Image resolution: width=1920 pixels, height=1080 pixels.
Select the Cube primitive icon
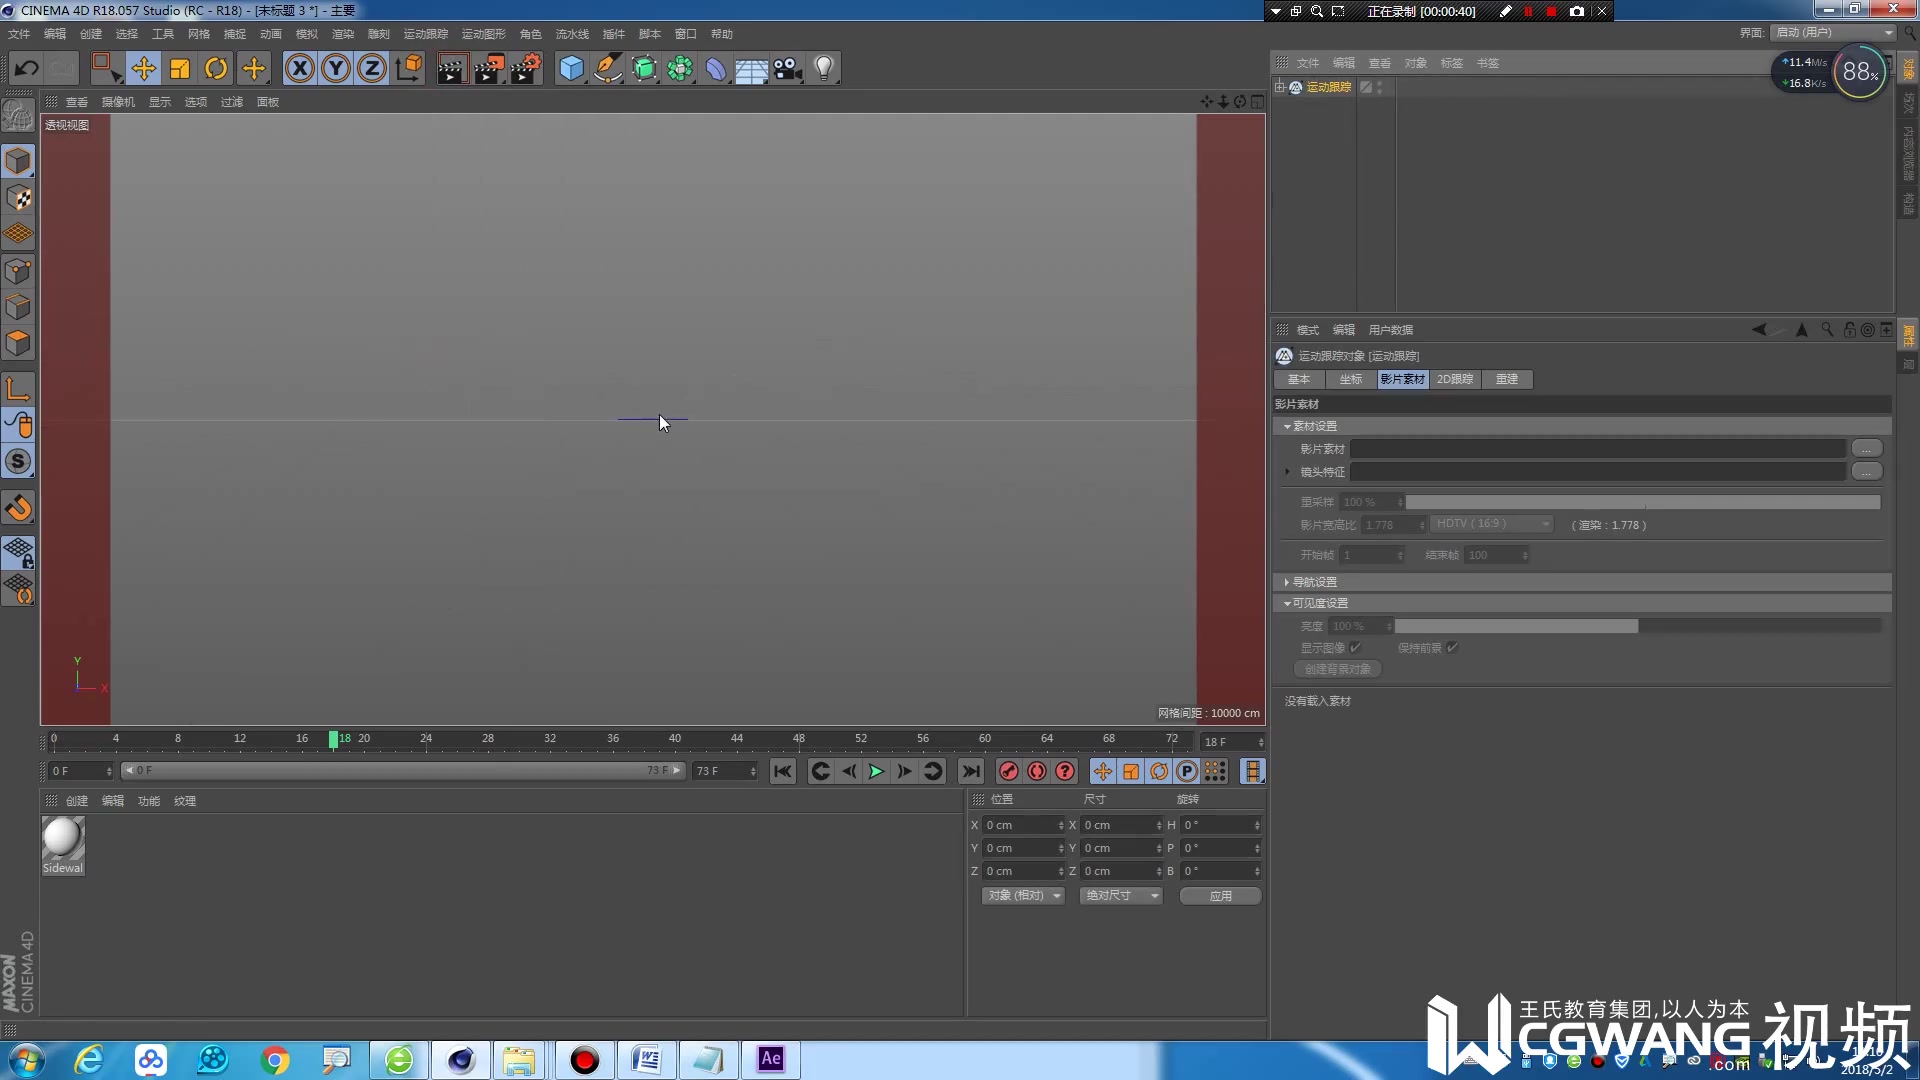(571, 68)
